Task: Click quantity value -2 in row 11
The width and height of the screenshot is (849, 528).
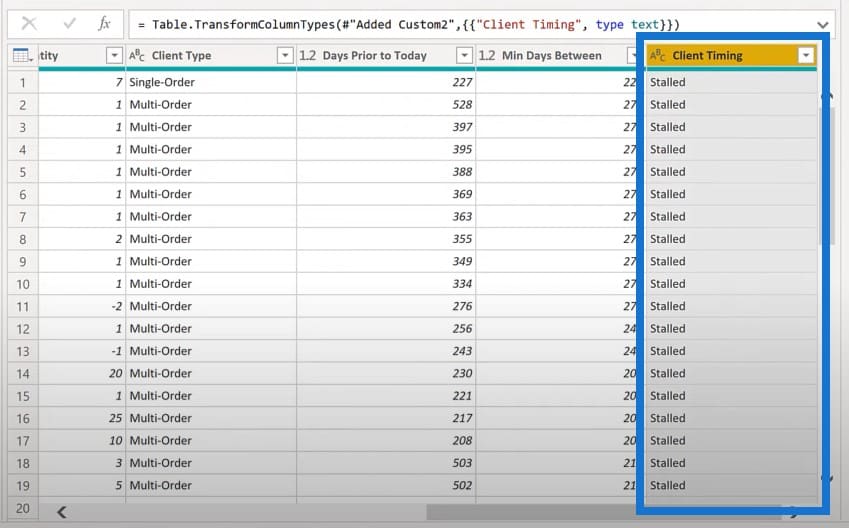Action: tap(117, 307)
